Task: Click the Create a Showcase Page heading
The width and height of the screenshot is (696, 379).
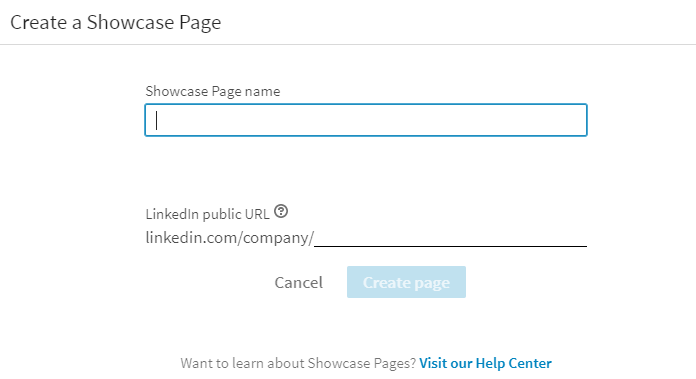Action: [x=115, y=22]
